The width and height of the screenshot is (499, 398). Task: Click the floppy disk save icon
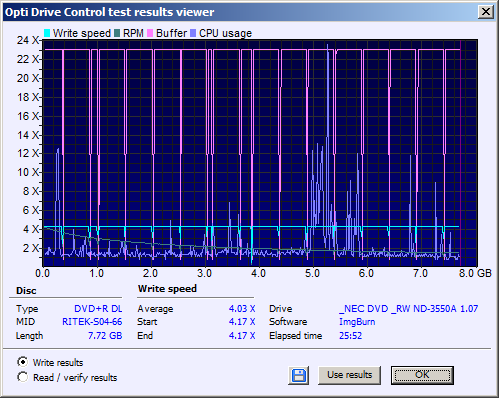point(299,375)
